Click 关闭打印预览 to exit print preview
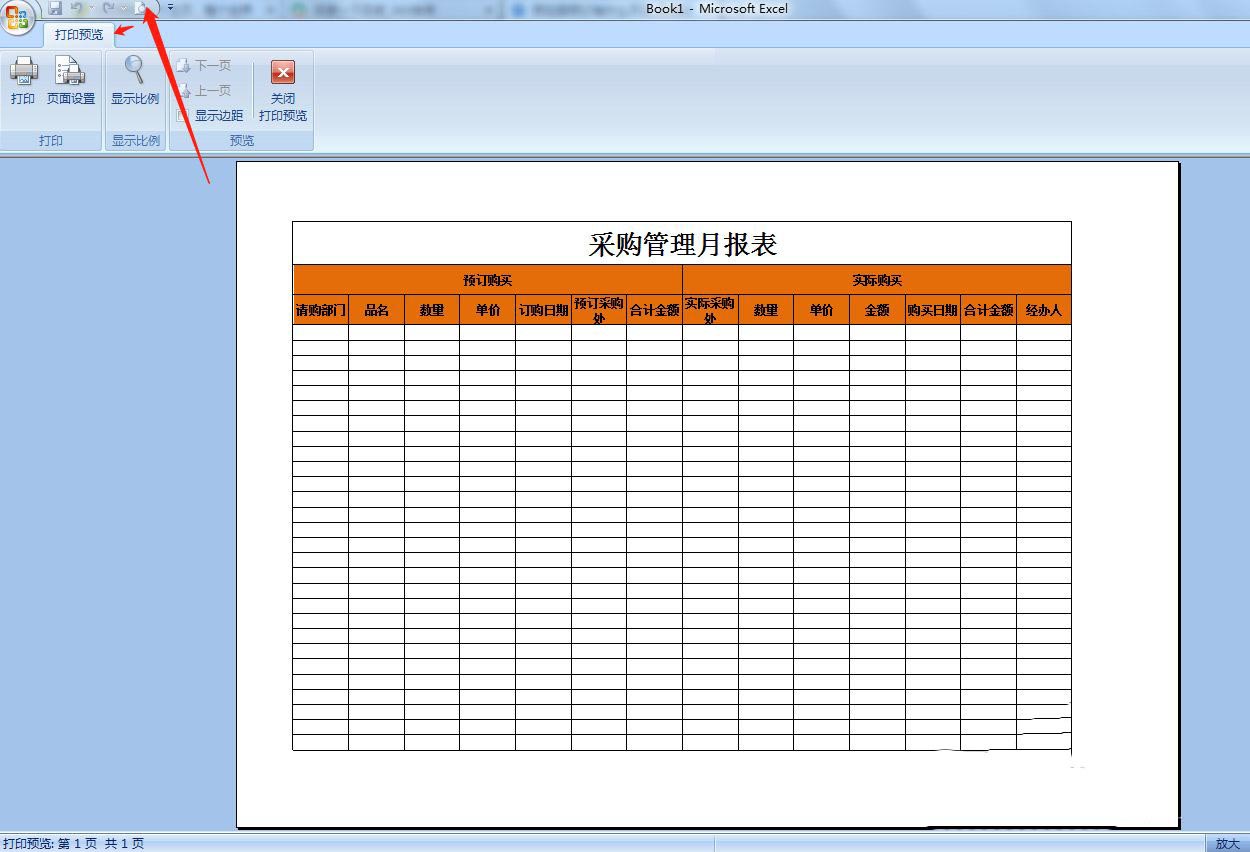Viewport: 1250px width, 852px height. (283, 90)
